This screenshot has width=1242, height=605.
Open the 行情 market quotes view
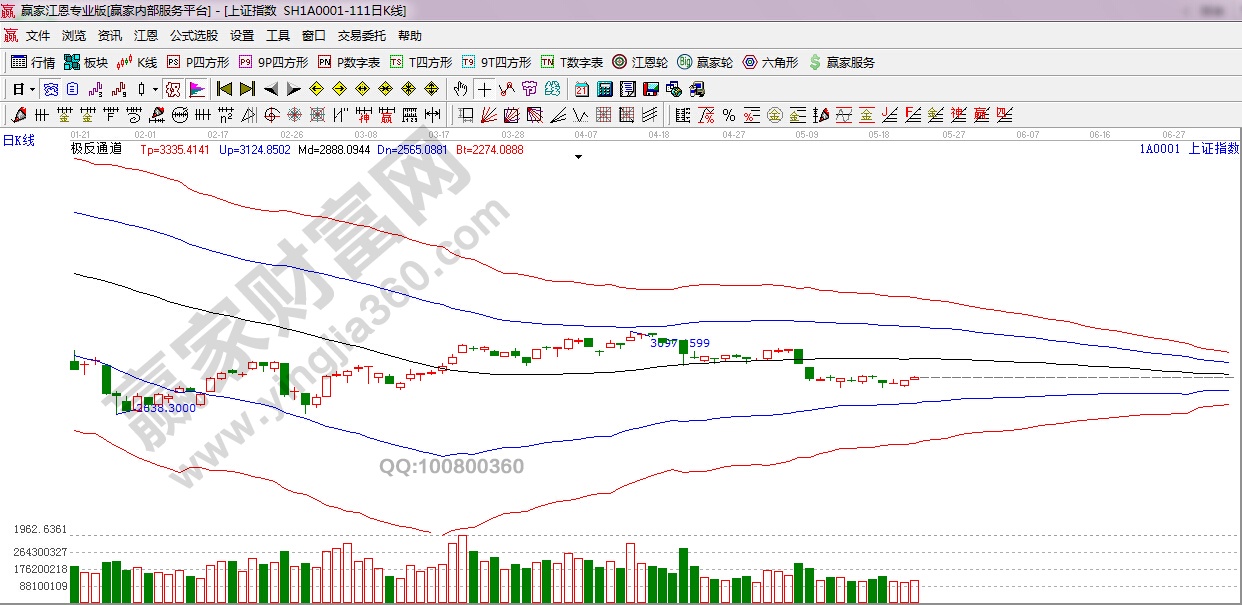click(33, 62)
